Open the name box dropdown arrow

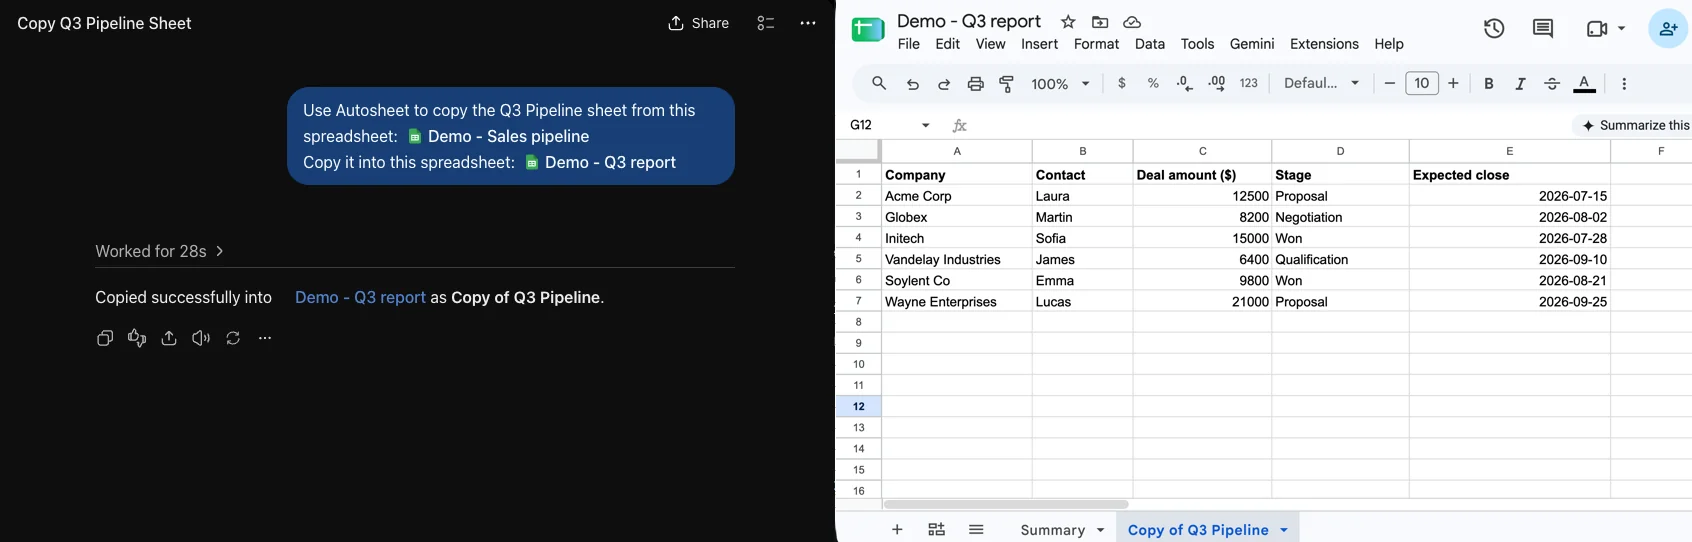click(926, 125)
